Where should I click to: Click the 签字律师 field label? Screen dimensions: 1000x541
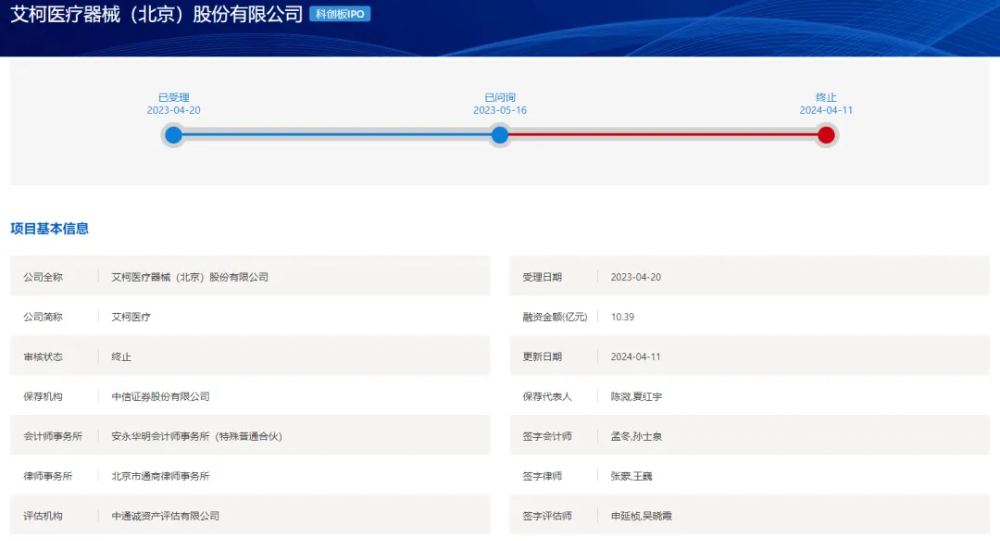(542, 476)
